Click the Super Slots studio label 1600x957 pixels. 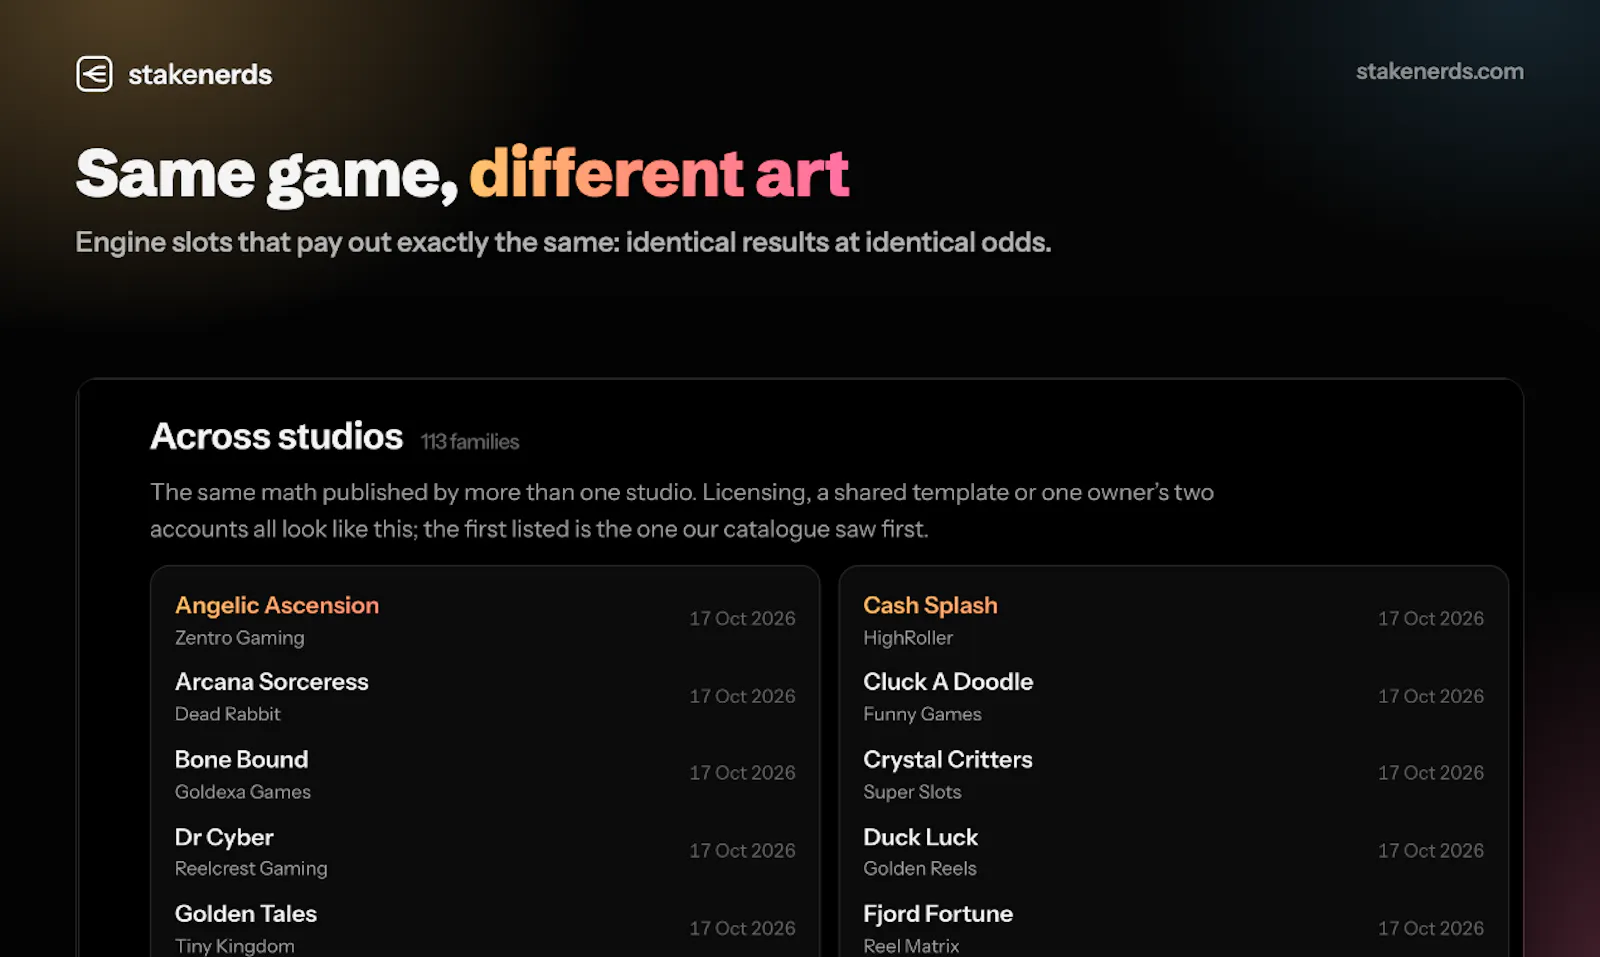pyautogui.click(x=912, y=792)
